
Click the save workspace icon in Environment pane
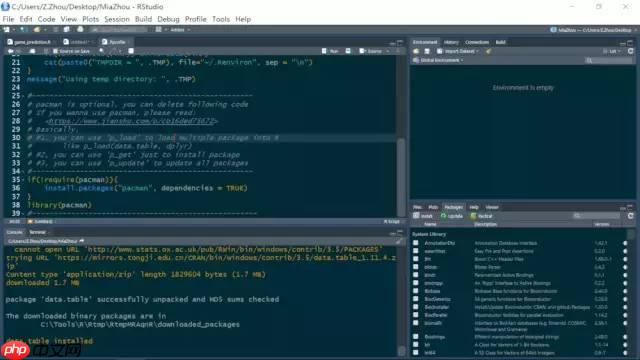(x=427, y=51)
